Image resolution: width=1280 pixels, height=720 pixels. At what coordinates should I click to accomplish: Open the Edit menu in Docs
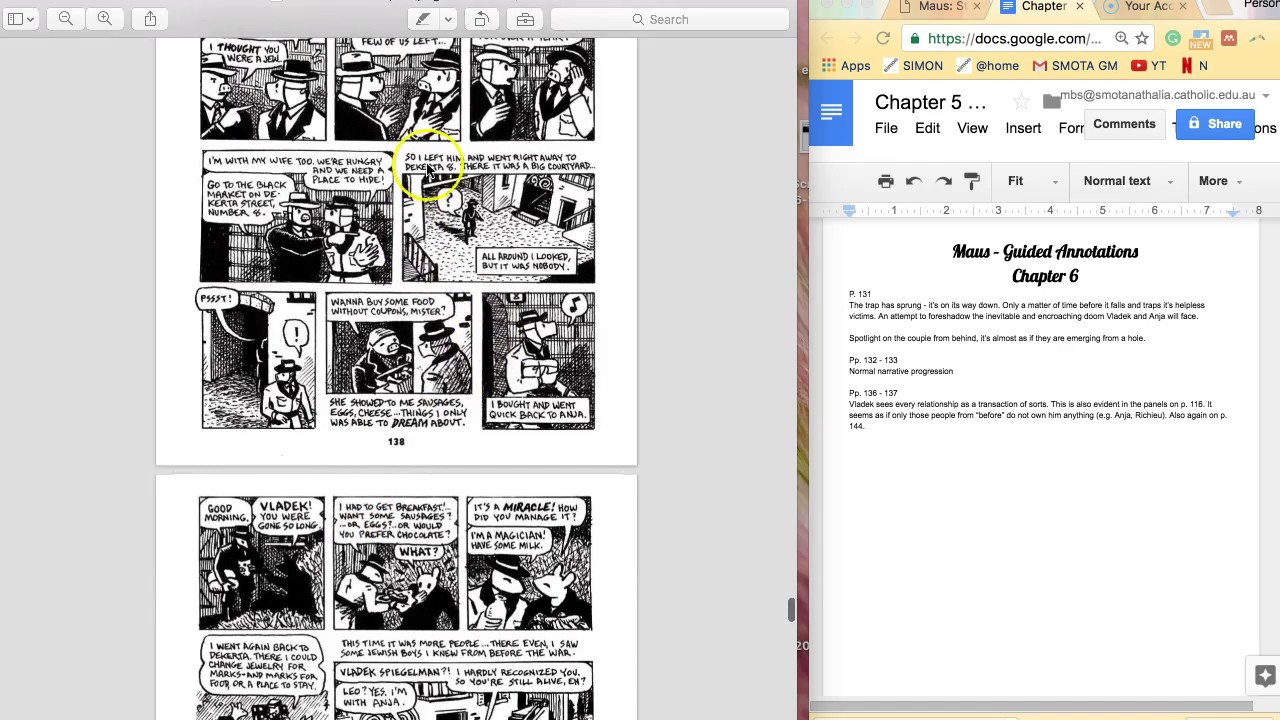coord(927,128)
